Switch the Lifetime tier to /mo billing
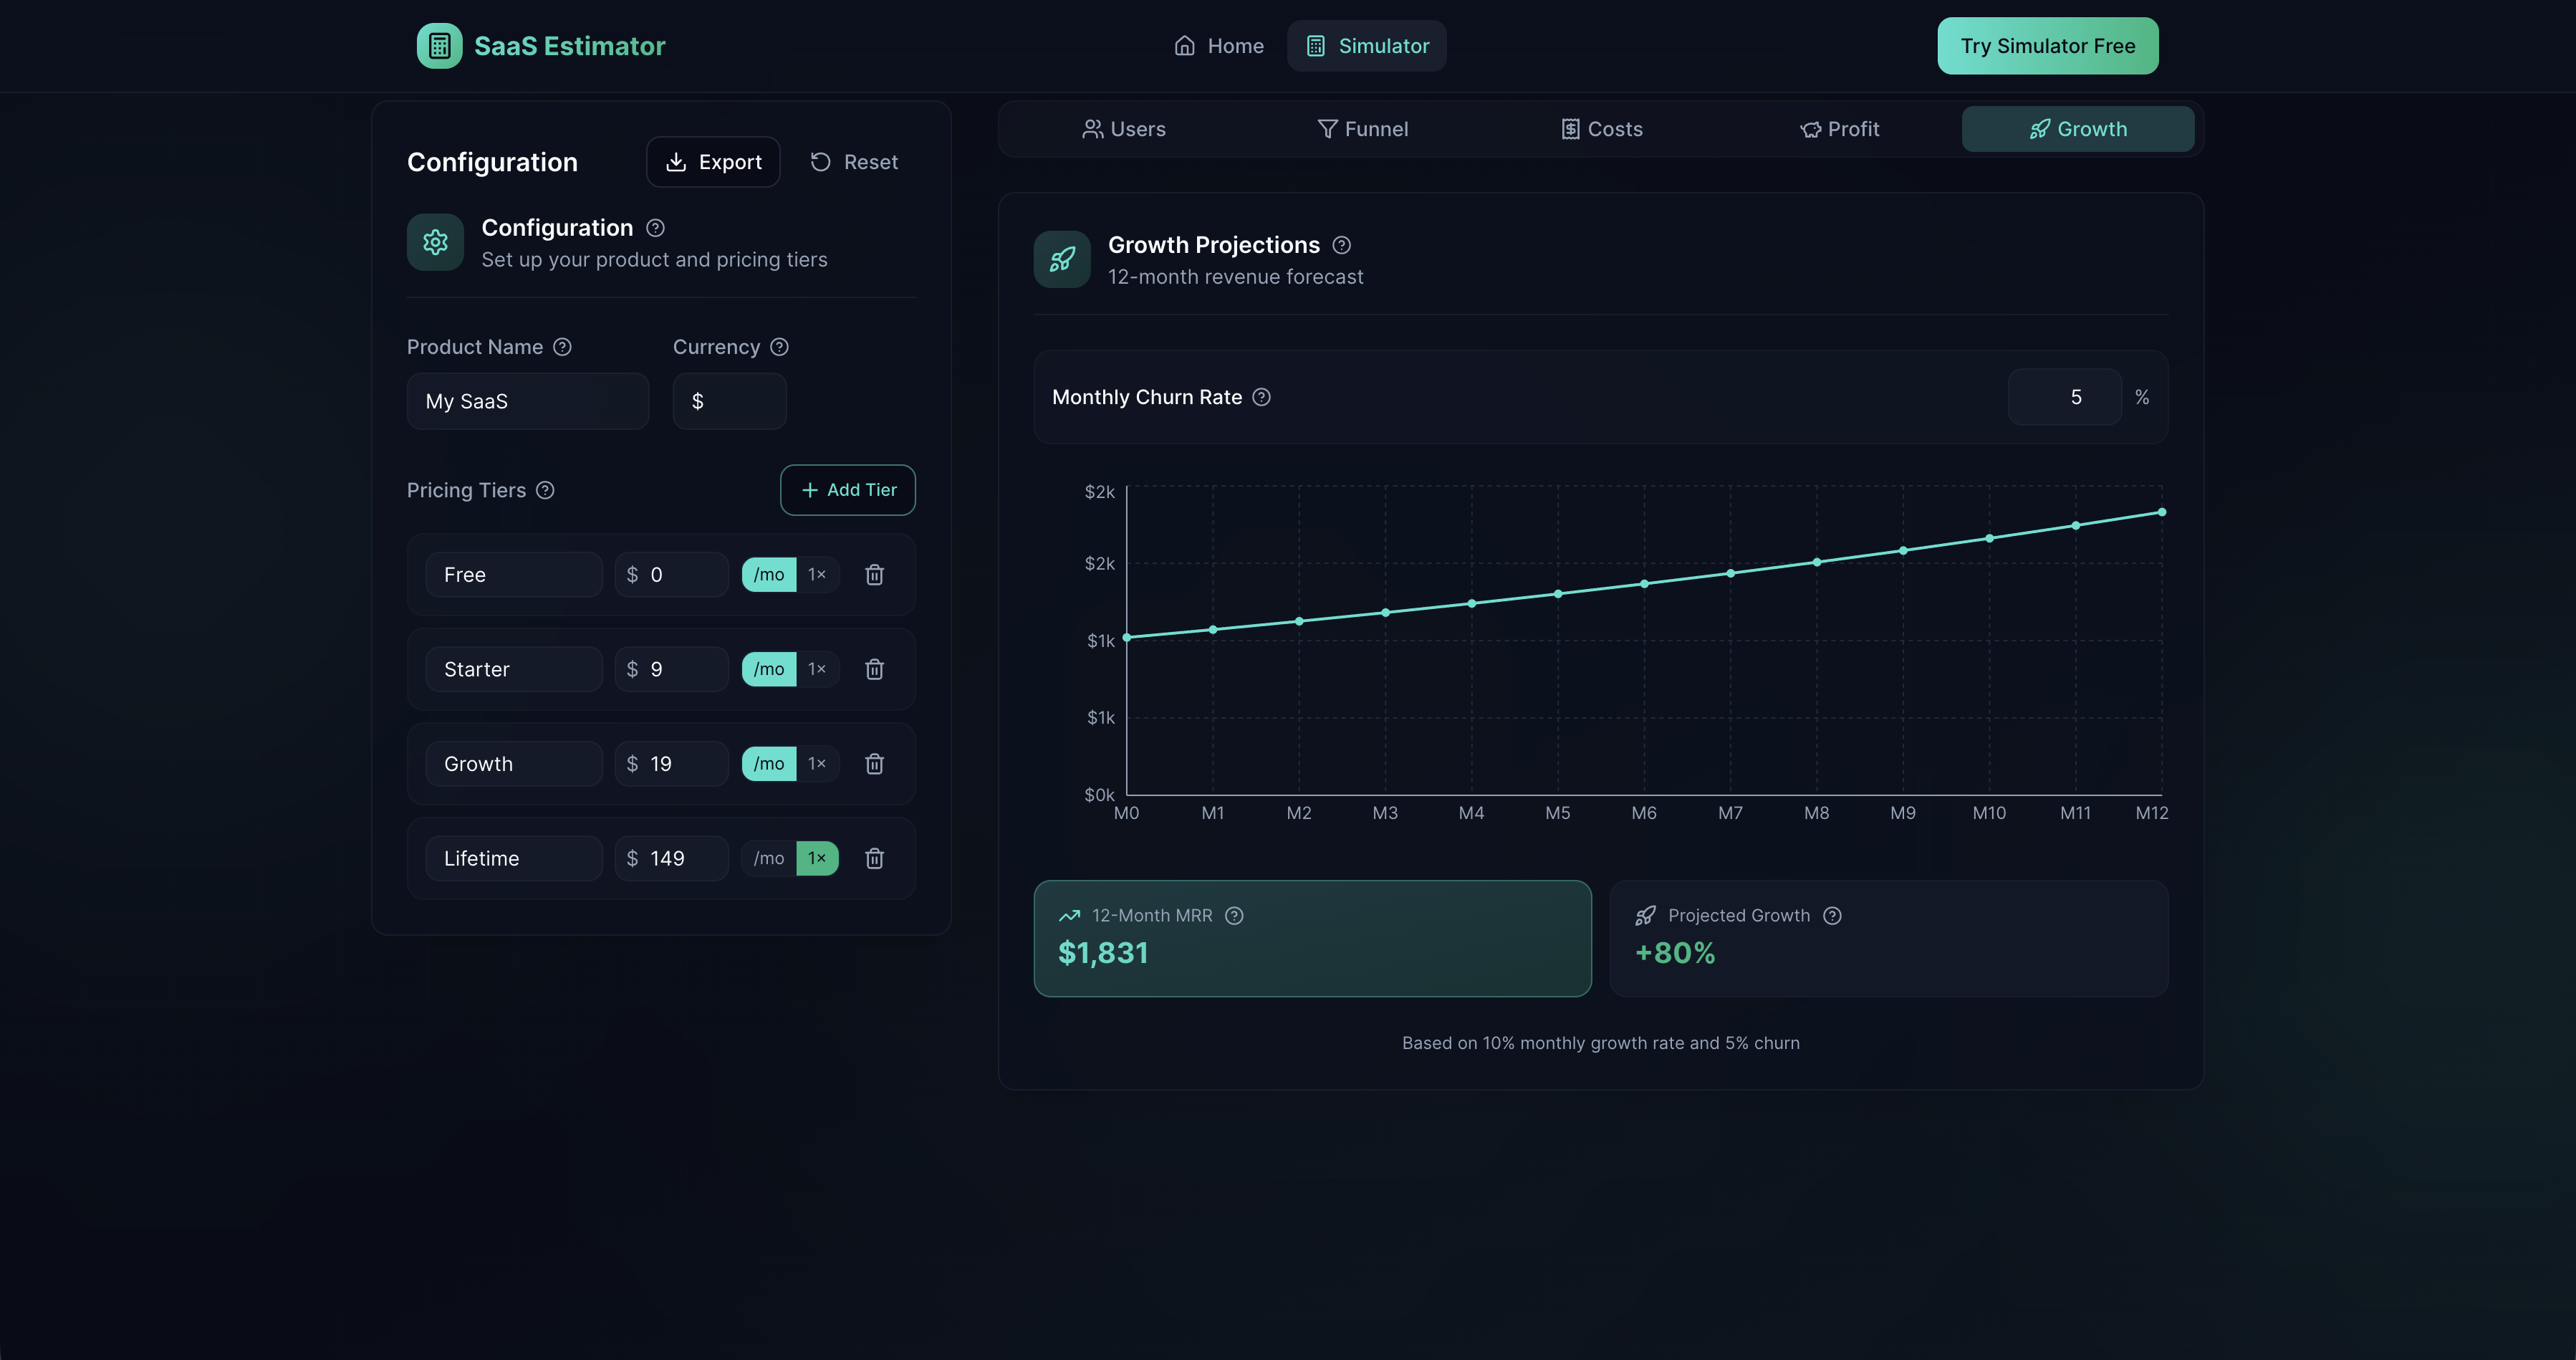 [767, 858]
